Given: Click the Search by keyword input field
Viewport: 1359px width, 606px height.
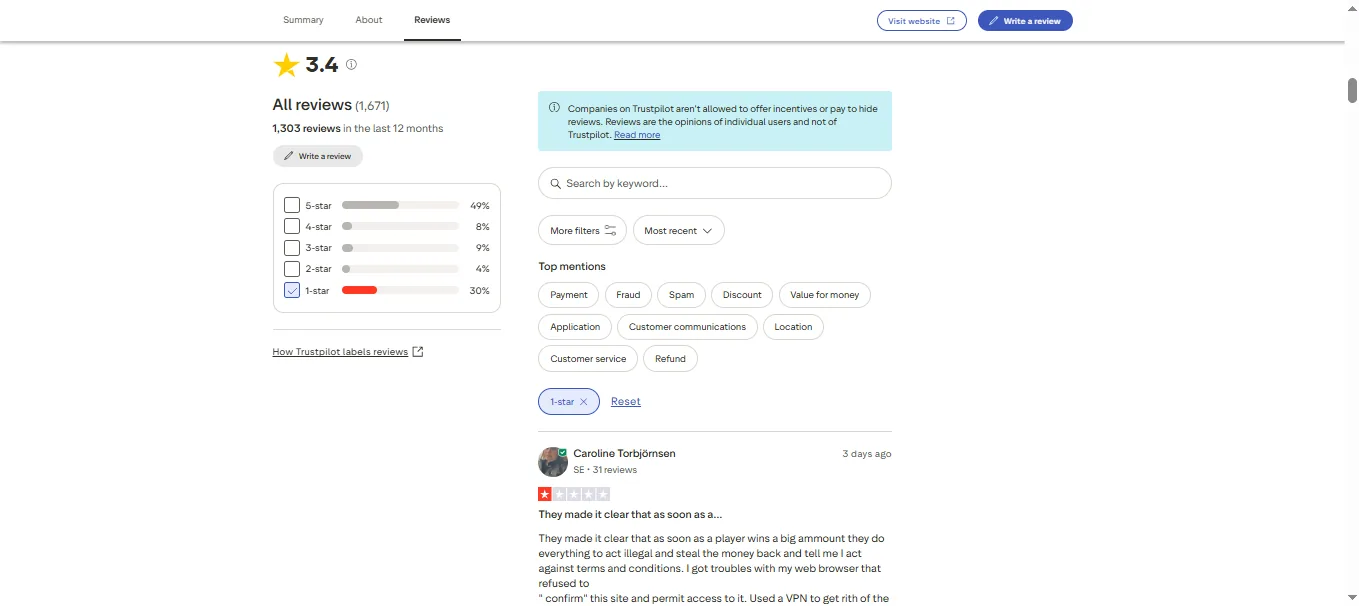Looking at the screenshot, I should pos(715,184).
